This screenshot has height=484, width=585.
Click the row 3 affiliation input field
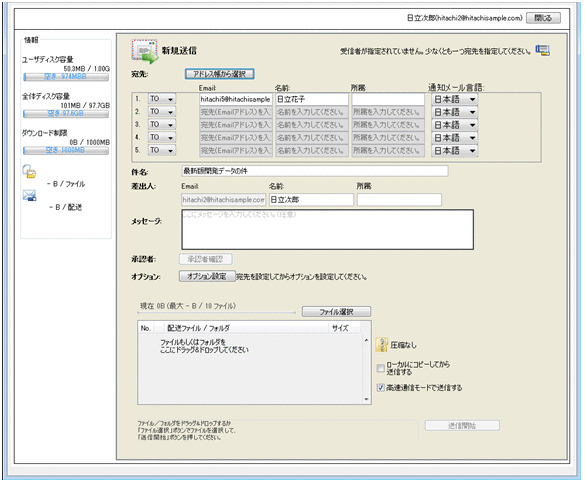click(388, 125)
